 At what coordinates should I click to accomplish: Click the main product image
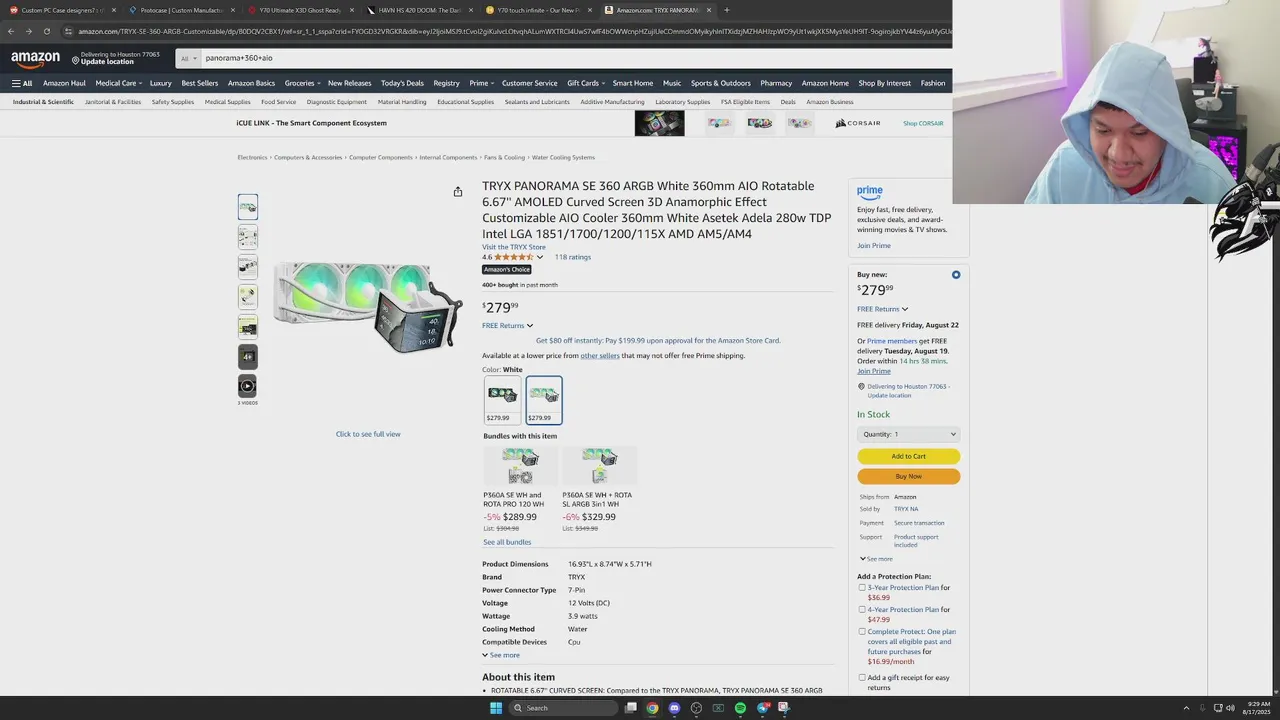[368, 305]
